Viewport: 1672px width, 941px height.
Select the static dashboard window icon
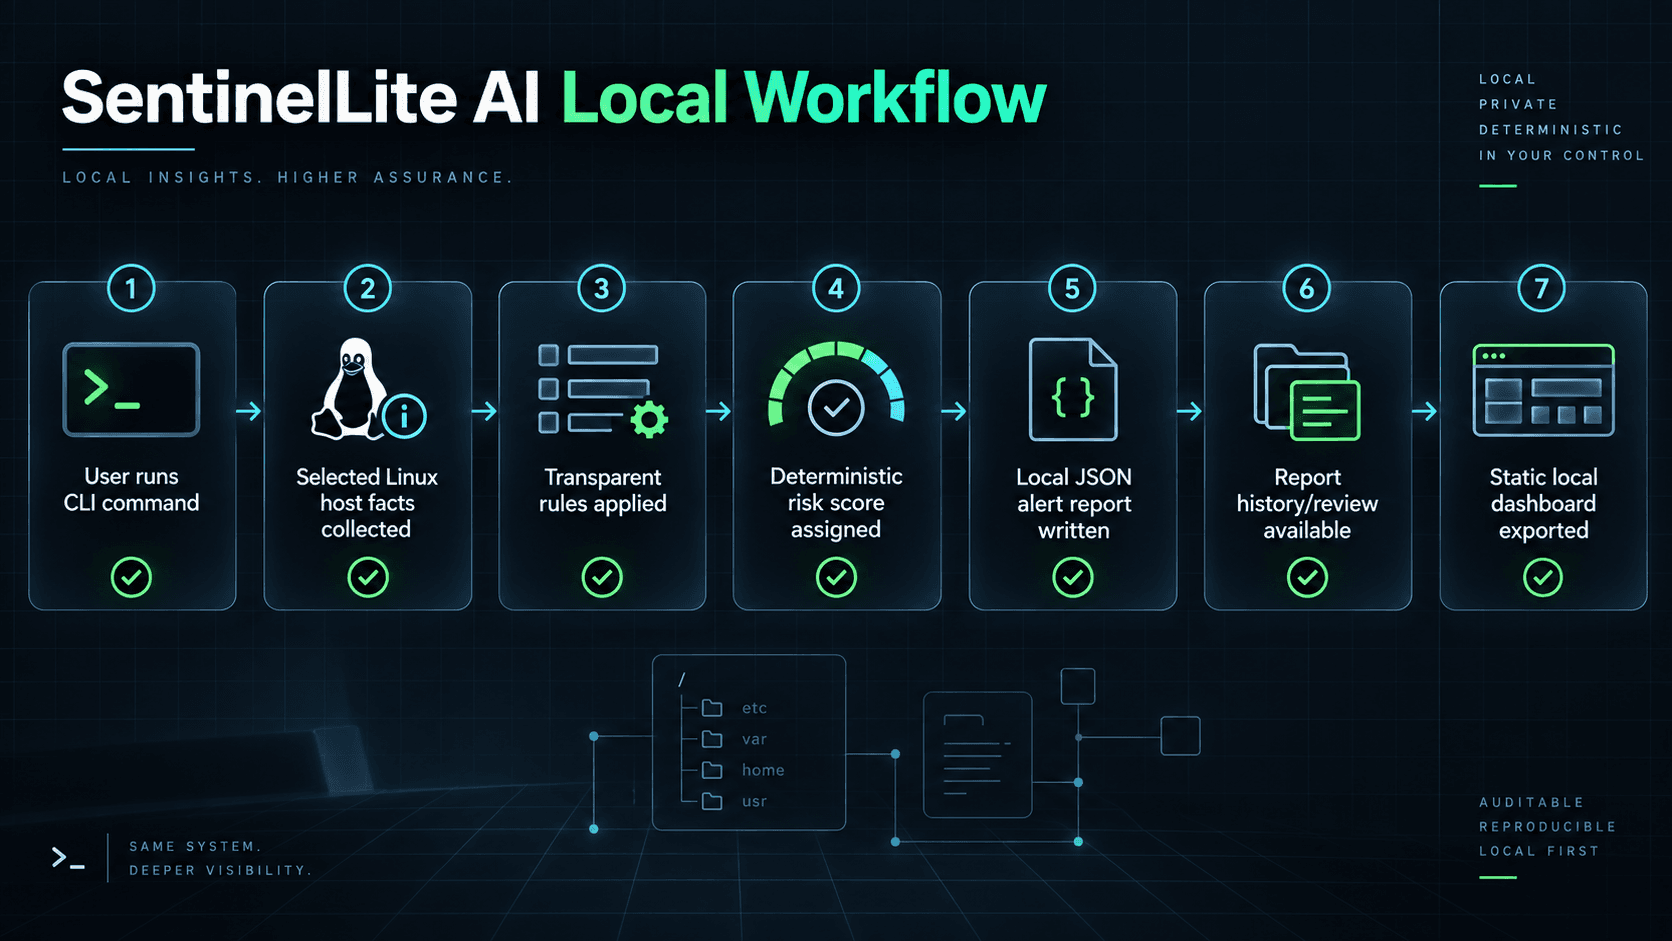1543,390
